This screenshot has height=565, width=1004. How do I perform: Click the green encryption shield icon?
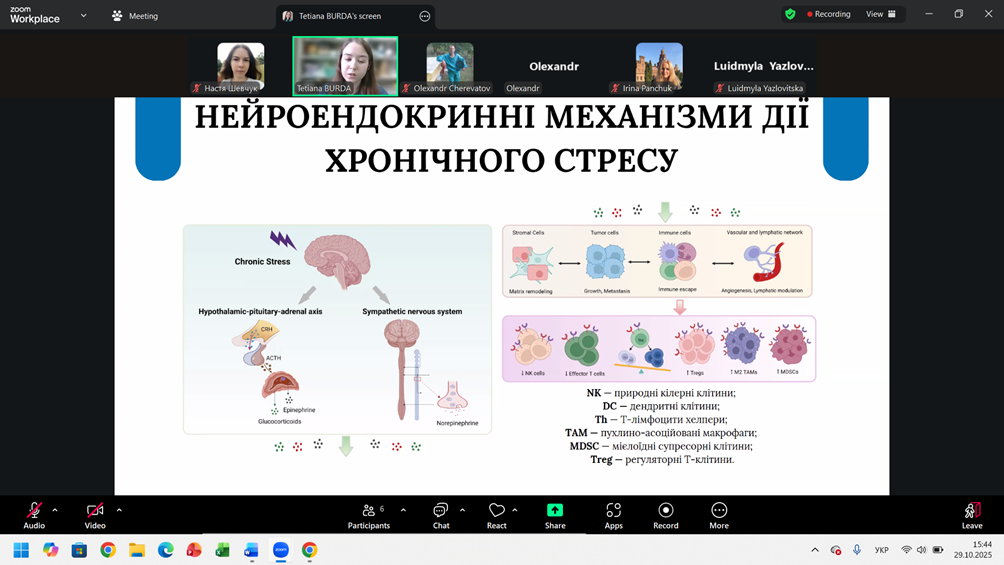[x=790, y=15]
